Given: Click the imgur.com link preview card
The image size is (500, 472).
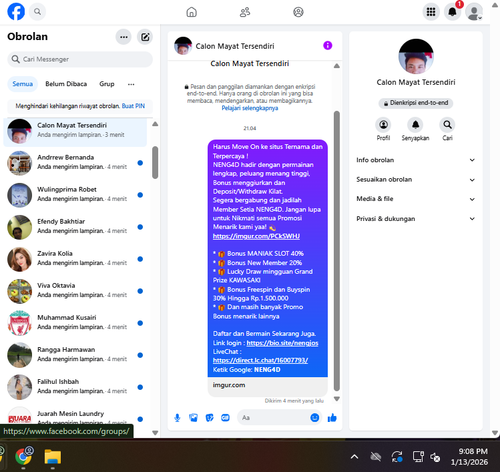Looking at the screenshot, I should (268, 386).
